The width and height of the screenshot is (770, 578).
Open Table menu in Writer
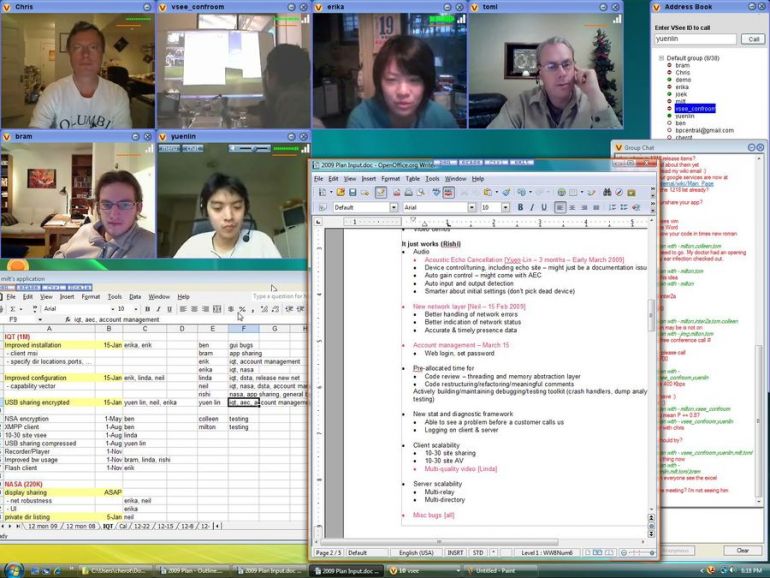[x=412, y=179]
